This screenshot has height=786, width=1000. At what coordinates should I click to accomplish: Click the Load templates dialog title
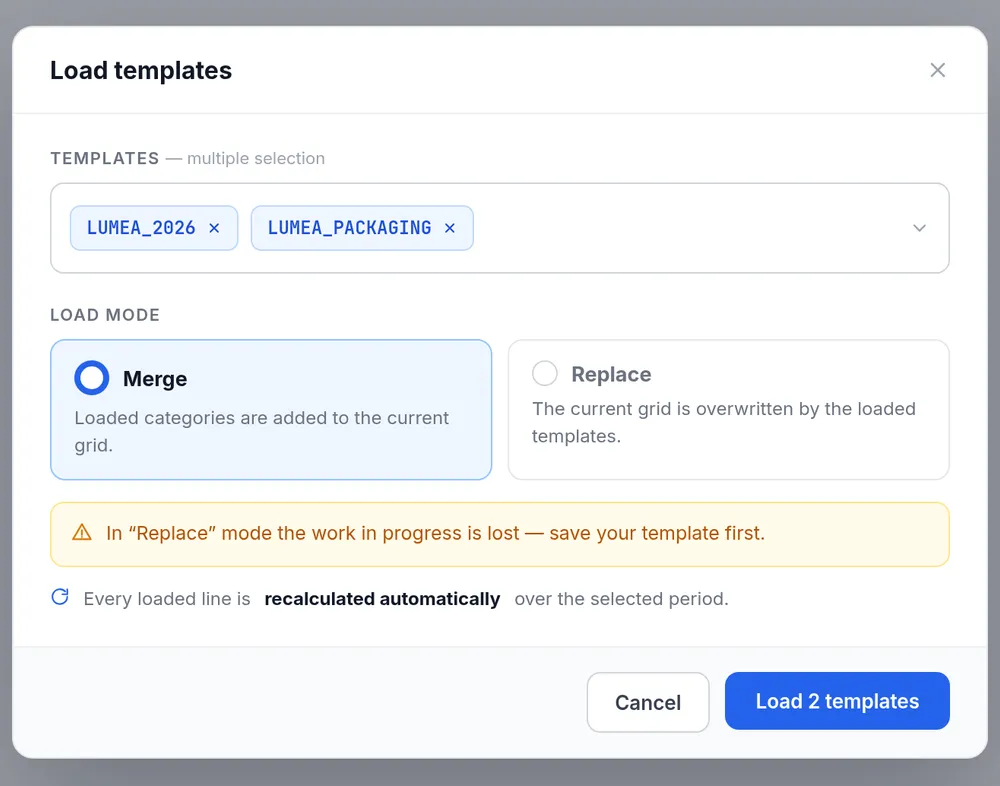coord(141,70)
